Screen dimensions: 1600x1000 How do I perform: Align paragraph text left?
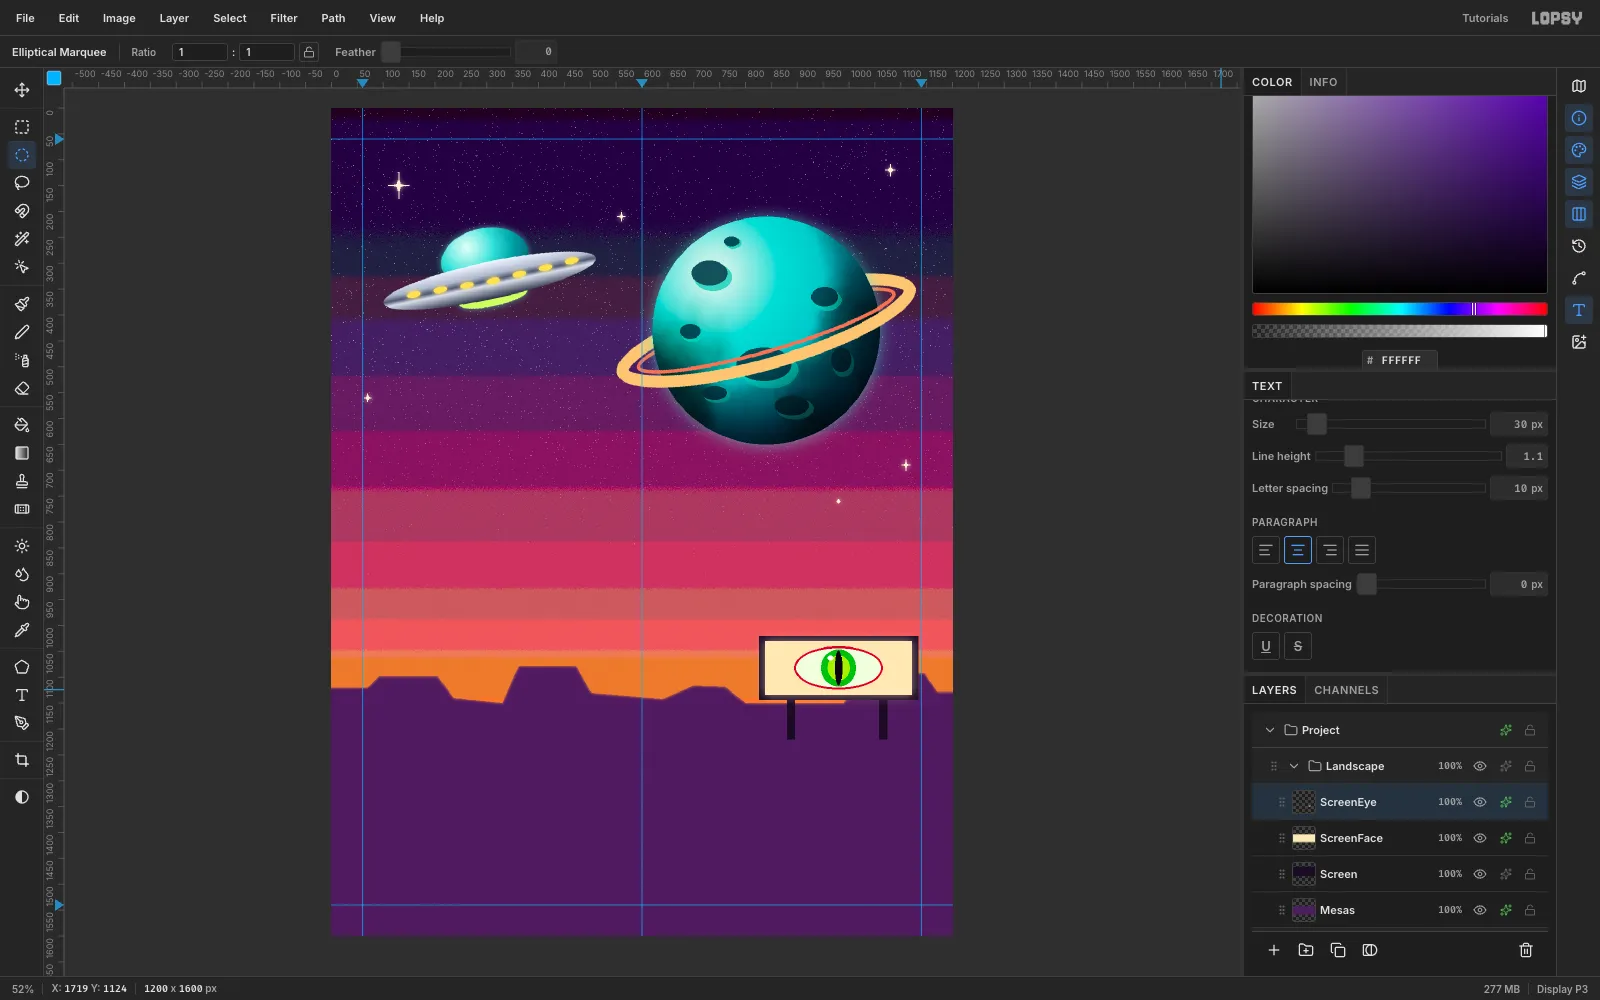(x=1266, y=550)
